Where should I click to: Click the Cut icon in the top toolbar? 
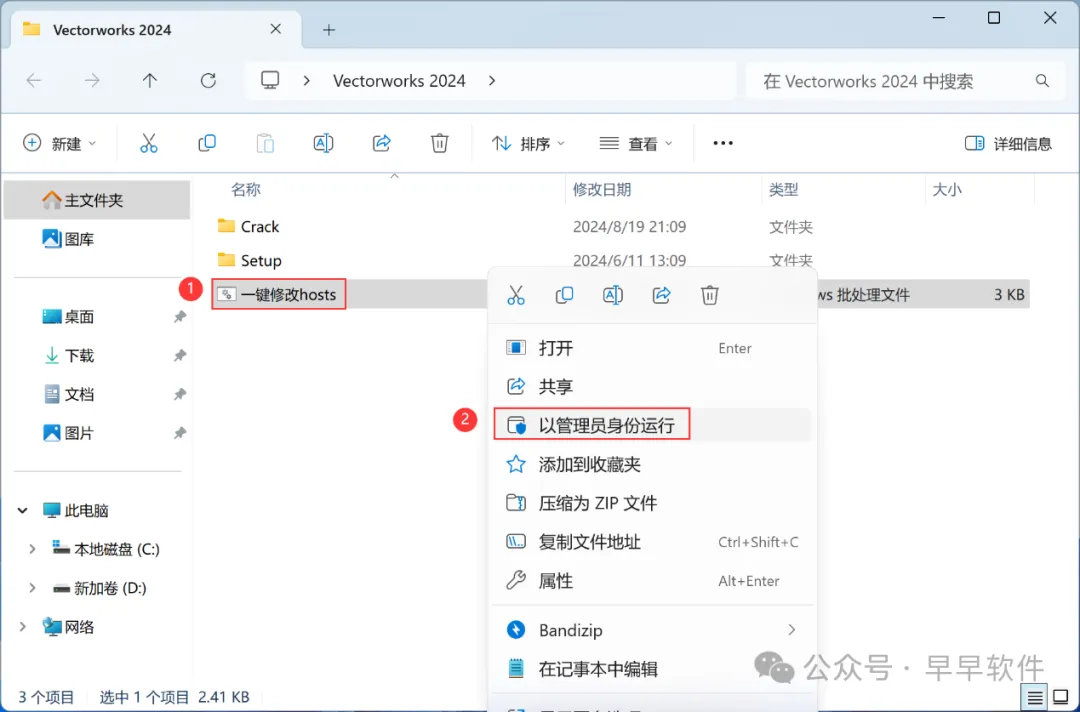pyautogui.click(x=149, y=143)
